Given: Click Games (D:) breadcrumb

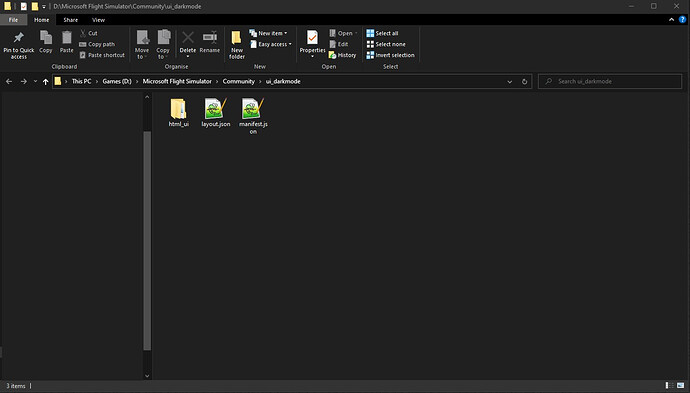Looking at the screenshot, I should (x=117, y=81).
